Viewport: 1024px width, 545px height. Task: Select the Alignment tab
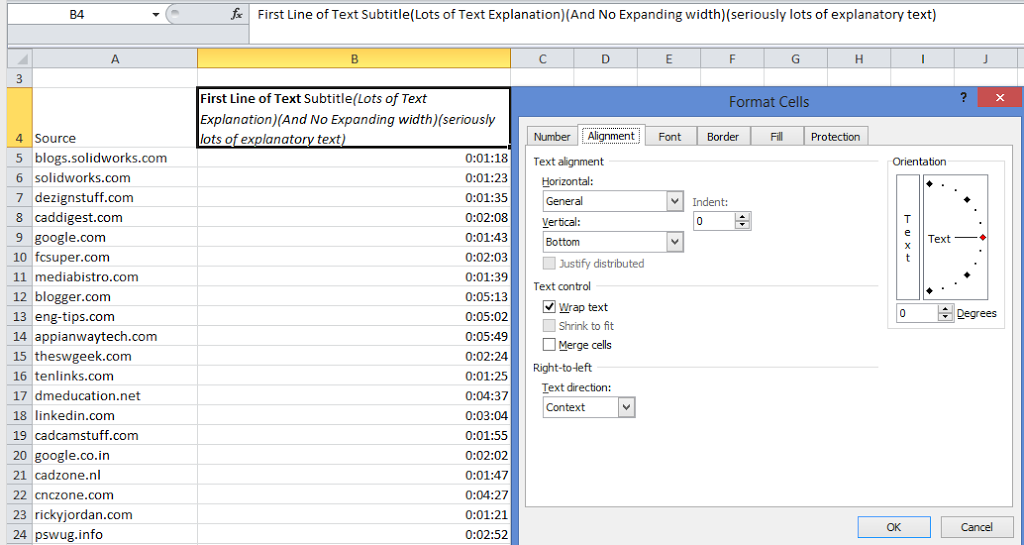coord(611,136)
